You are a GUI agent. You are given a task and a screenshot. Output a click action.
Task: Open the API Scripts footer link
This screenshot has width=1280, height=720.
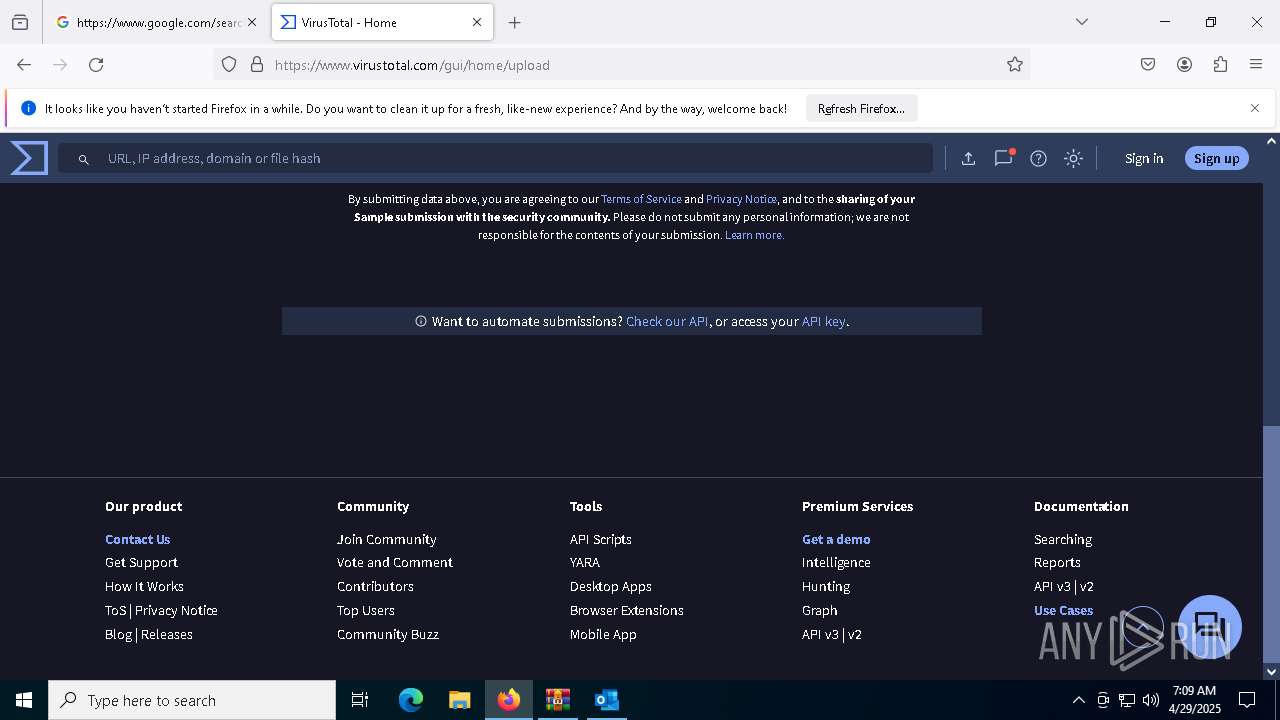click(x=601, y=539)
